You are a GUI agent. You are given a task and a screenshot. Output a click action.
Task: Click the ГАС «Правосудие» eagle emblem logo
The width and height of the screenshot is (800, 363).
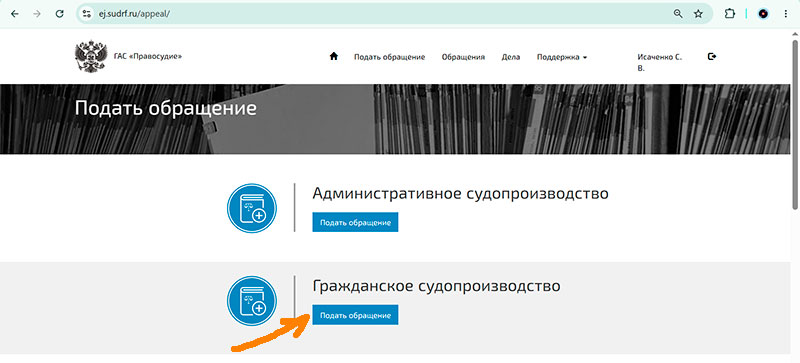point(91,56)
